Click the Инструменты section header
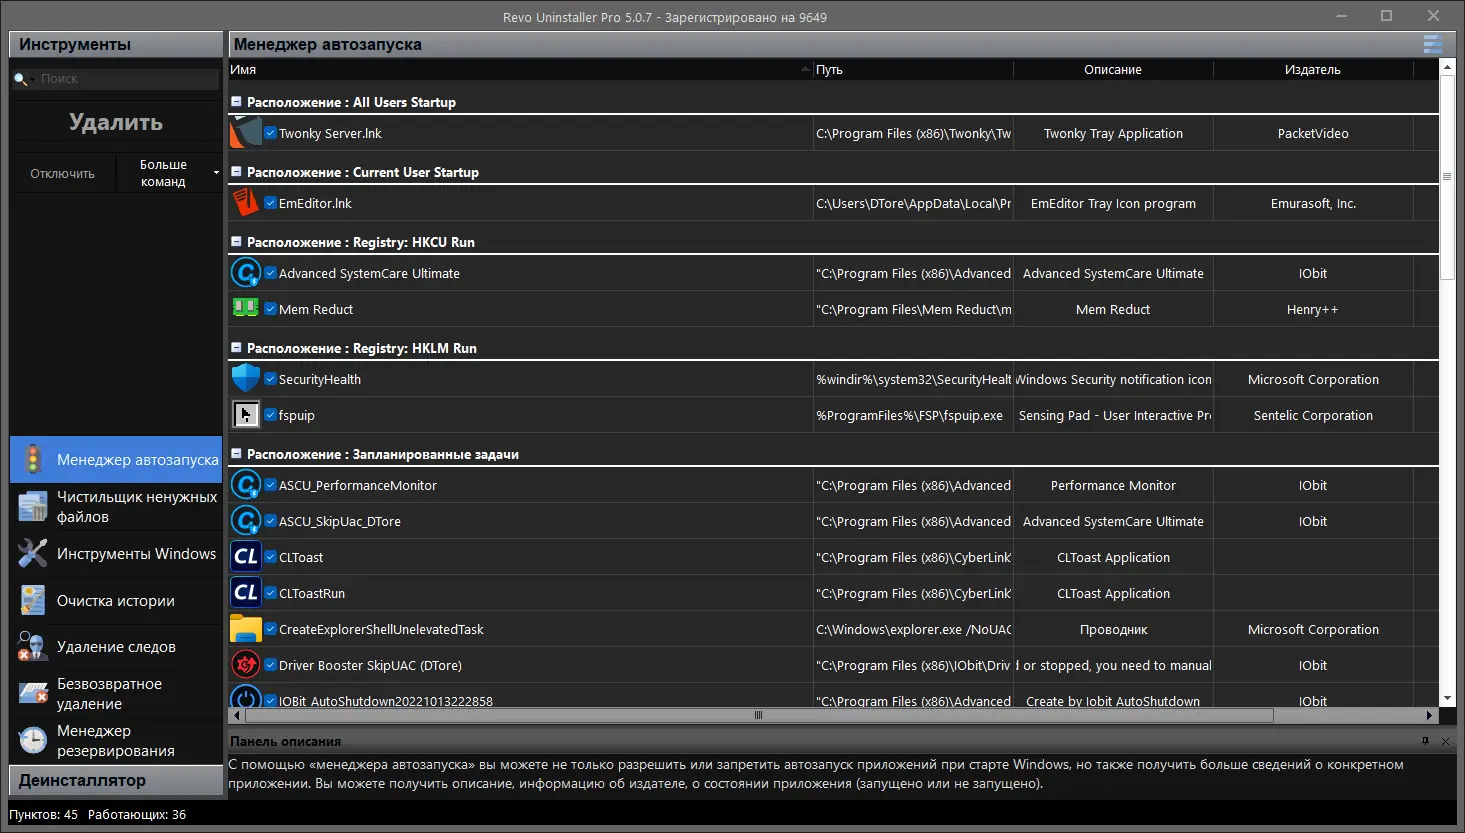Image resolution: width=1465 pixels, height=833 pixels. pos(116,44)
